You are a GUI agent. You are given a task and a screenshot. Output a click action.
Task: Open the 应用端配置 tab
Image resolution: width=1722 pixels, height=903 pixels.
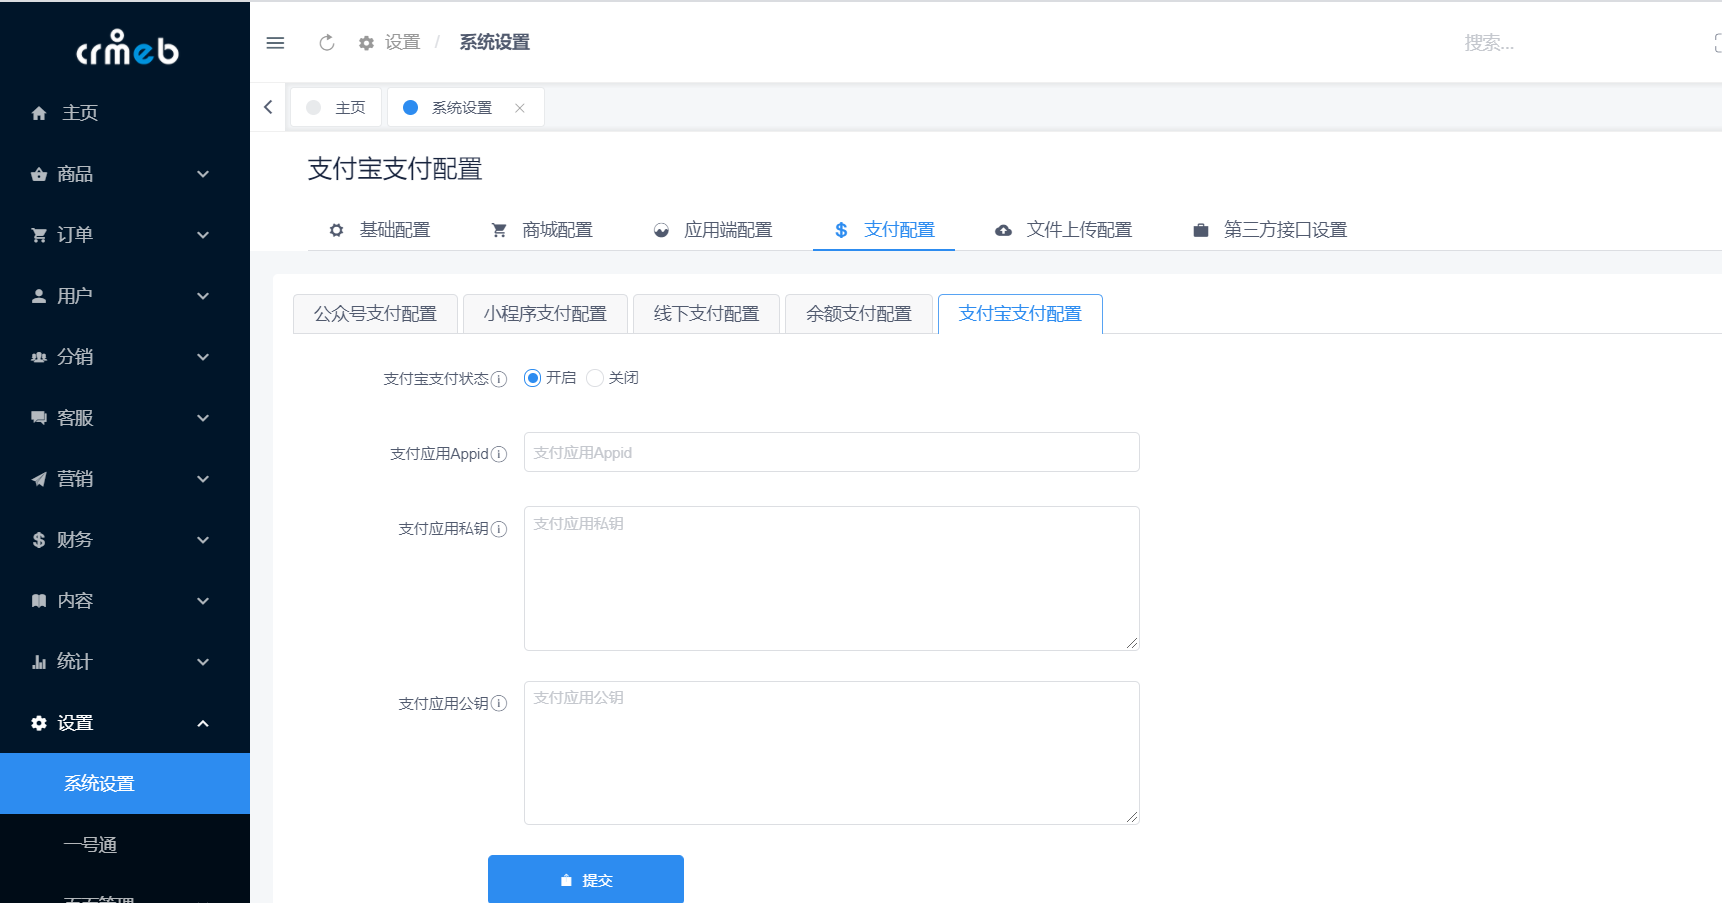pos(713,230)
